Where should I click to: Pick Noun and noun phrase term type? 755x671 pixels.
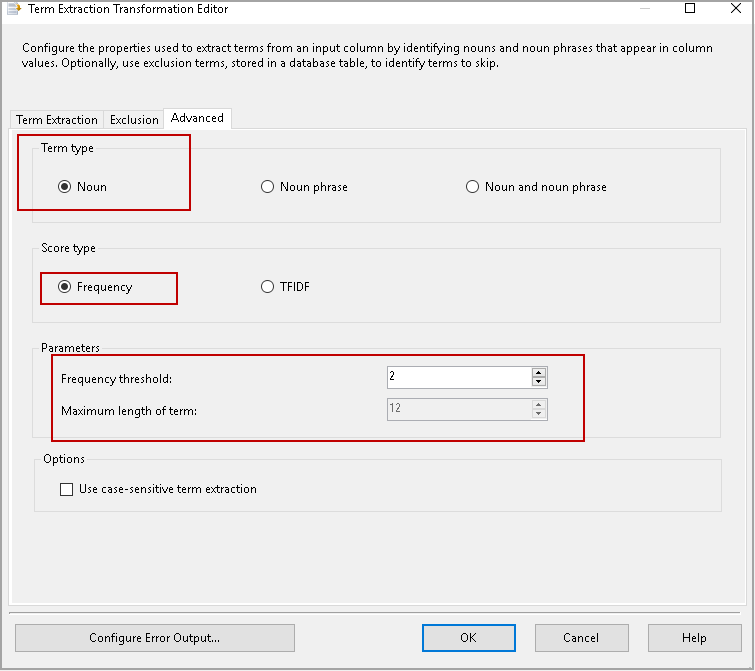click(472, 187)
